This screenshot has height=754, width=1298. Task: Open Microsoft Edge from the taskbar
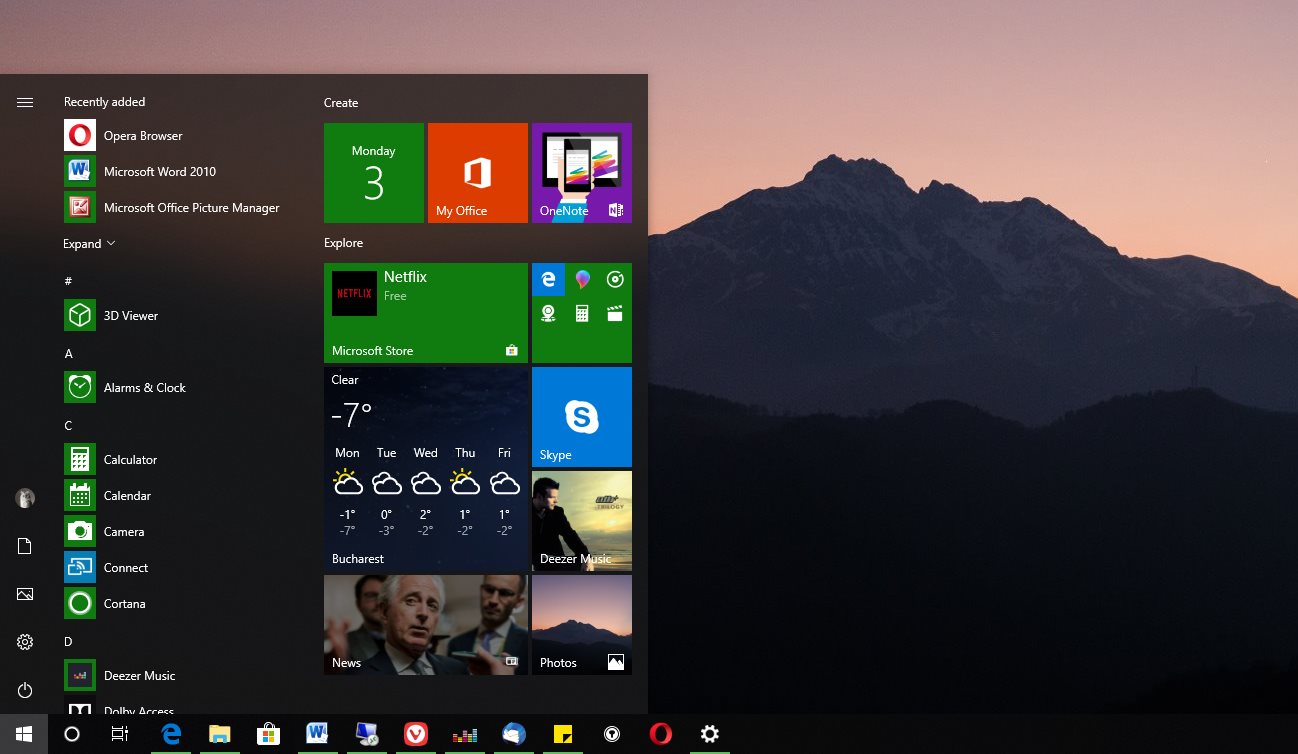pyautogui.click(x=171, y=734)
